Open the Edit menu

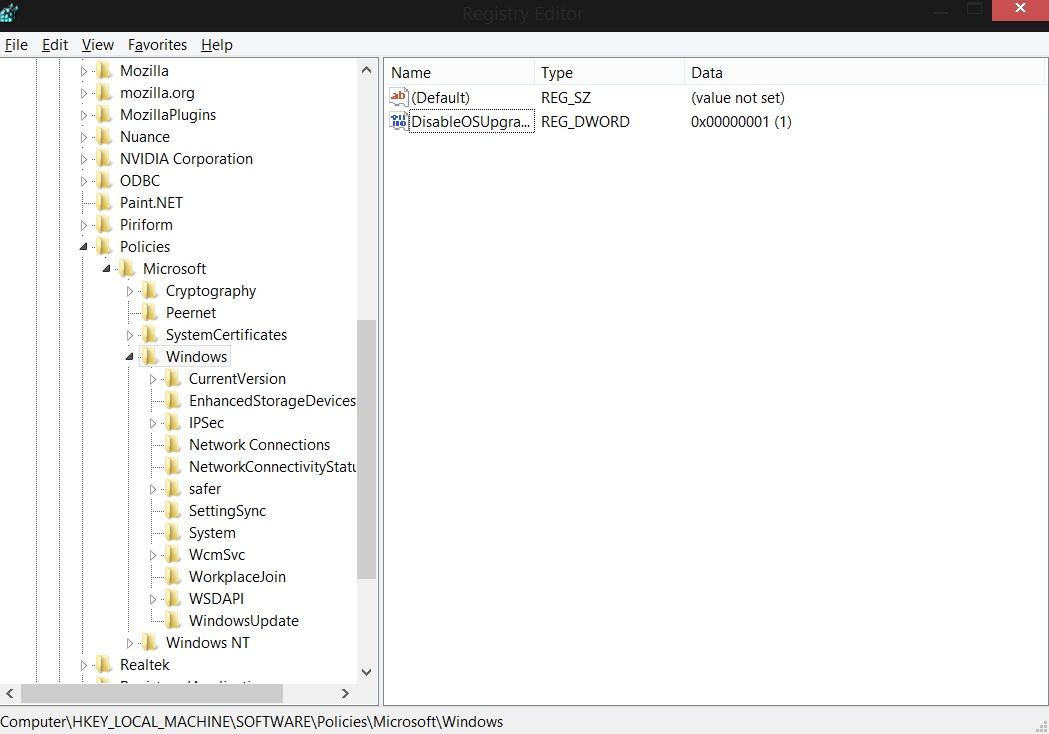click(55, 45)
